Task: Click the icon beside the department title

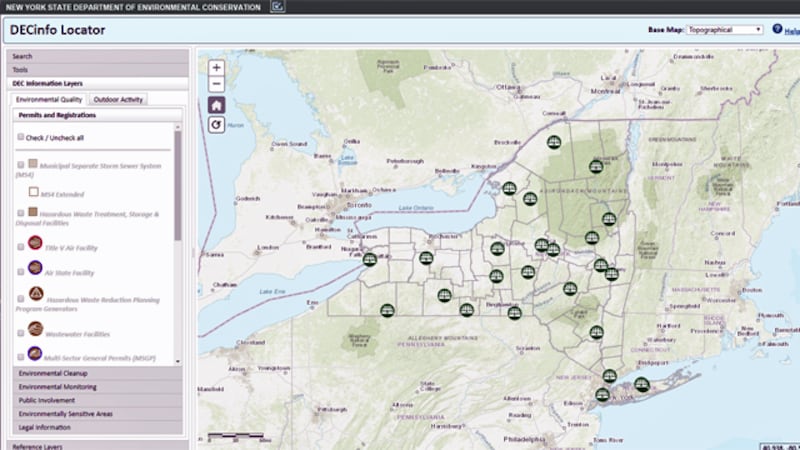Action: 277,7
